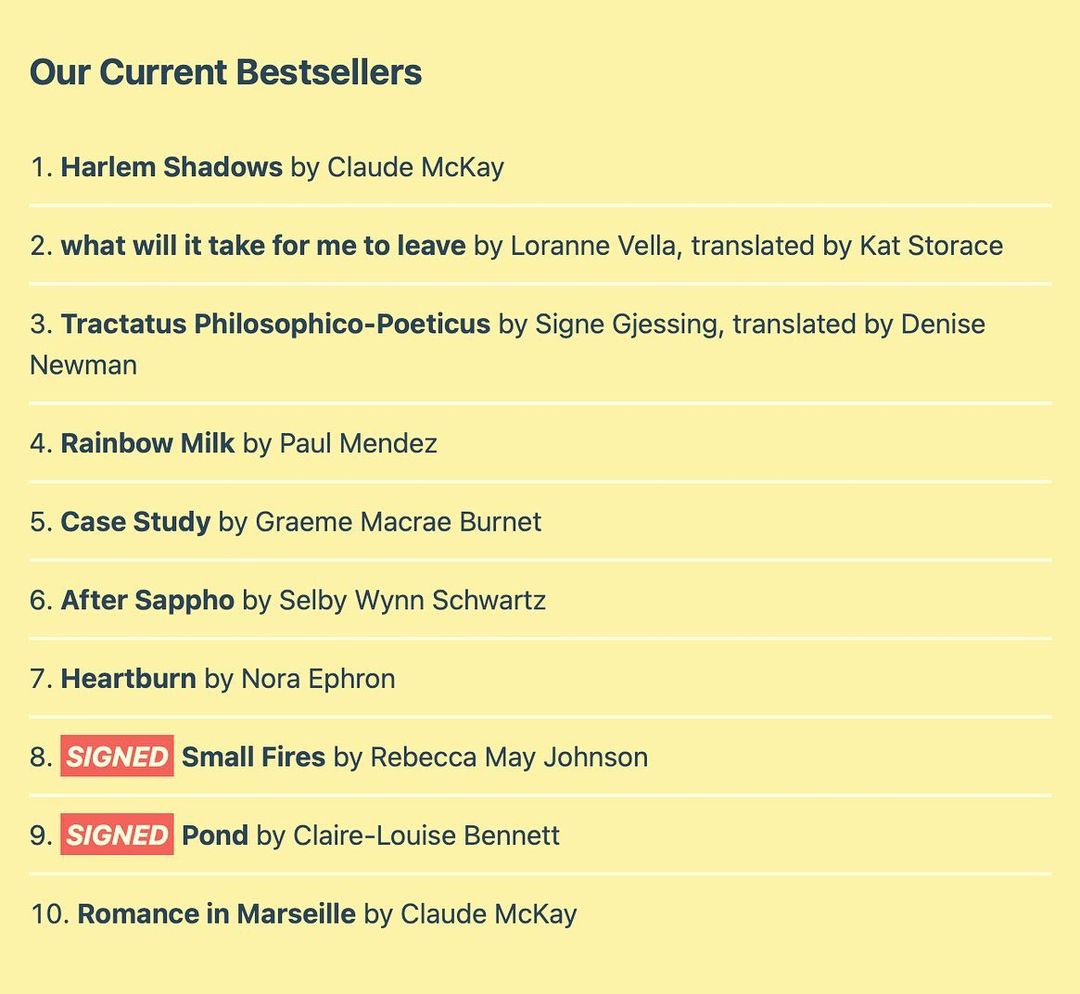Click the title "what will it take for me to leave"
This screenshot has width=1080, height=994.
(x=263, y=245)
